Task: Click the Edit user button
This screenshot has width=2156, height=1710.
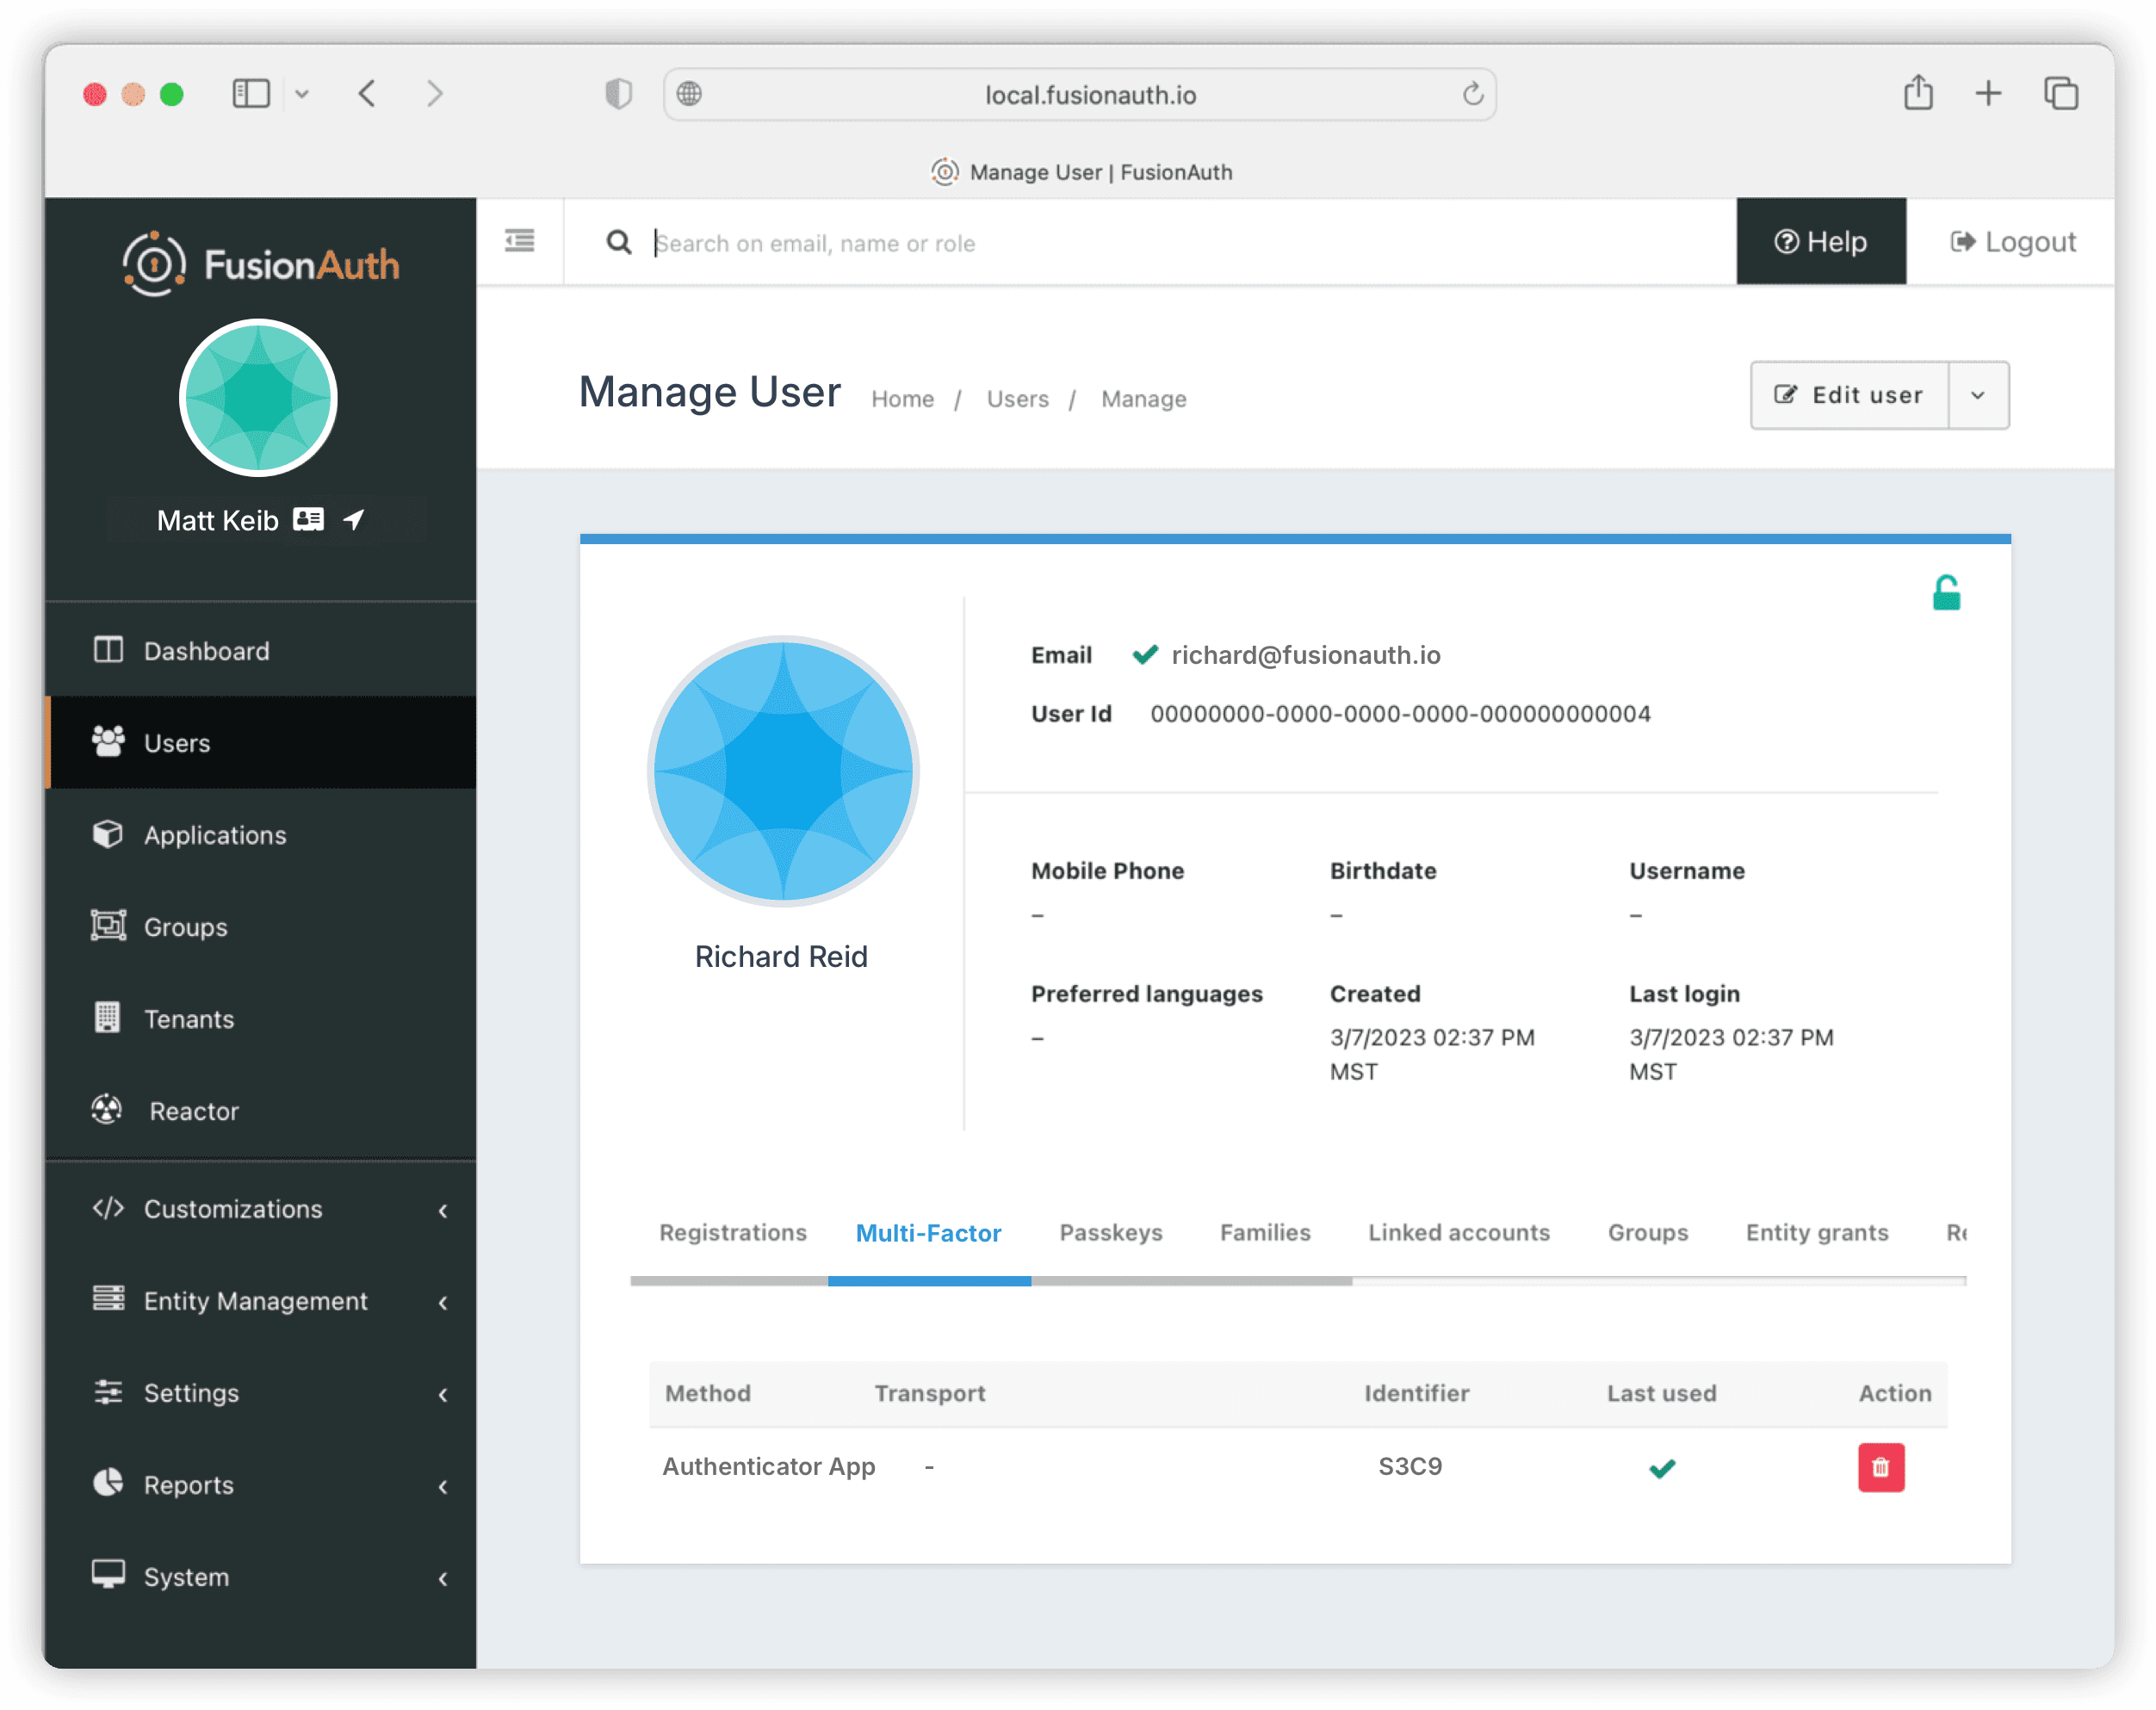Action: pos(1849,393)
